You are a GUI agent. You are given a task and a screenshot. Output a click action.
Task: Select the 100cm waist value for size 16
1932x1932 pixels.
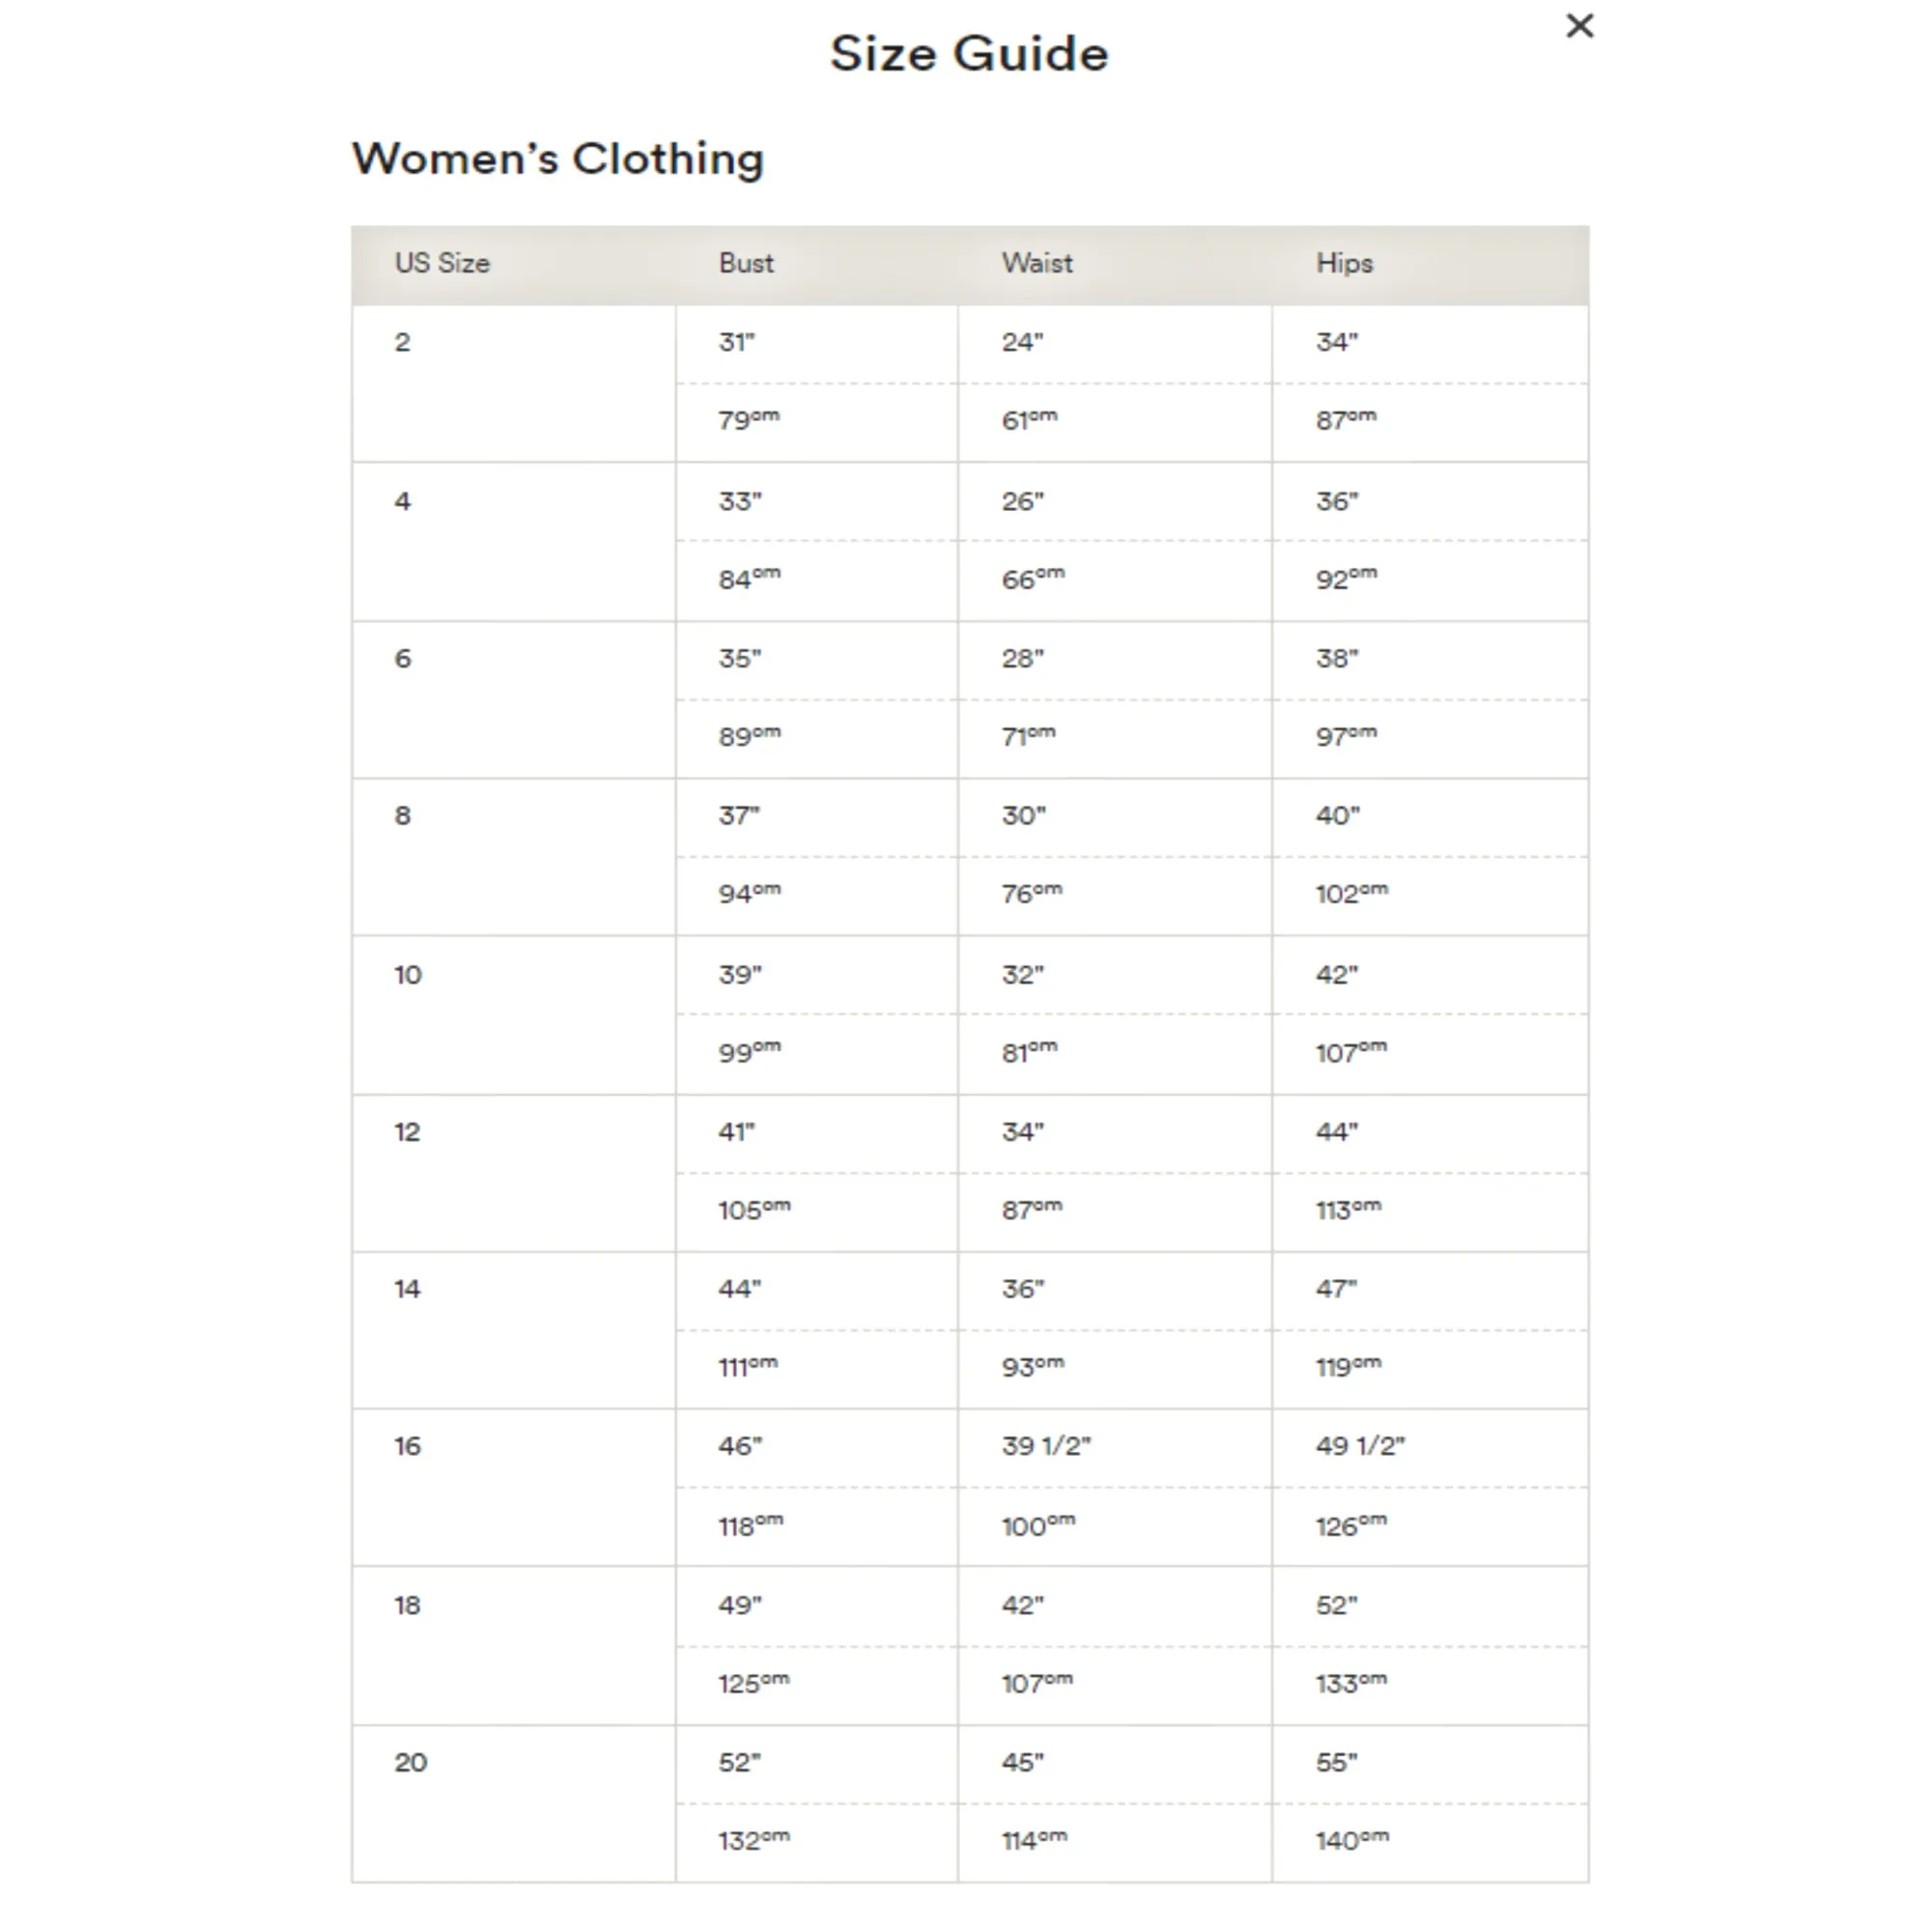[x=1038, y=1526]
